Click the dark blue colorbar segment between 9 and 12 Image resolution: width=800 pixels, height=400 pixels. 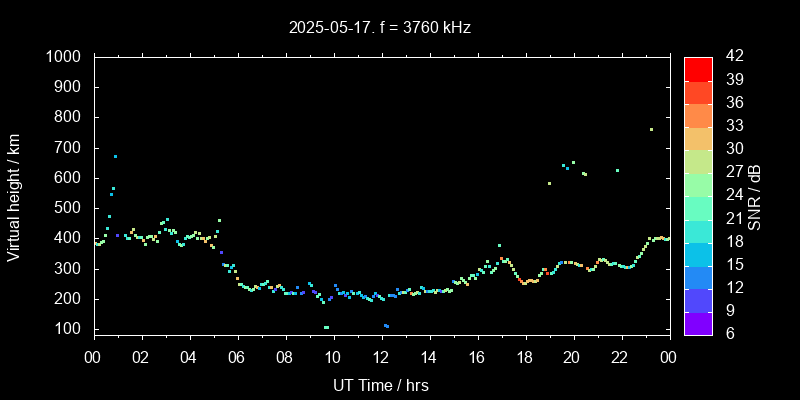pos(698,299)
